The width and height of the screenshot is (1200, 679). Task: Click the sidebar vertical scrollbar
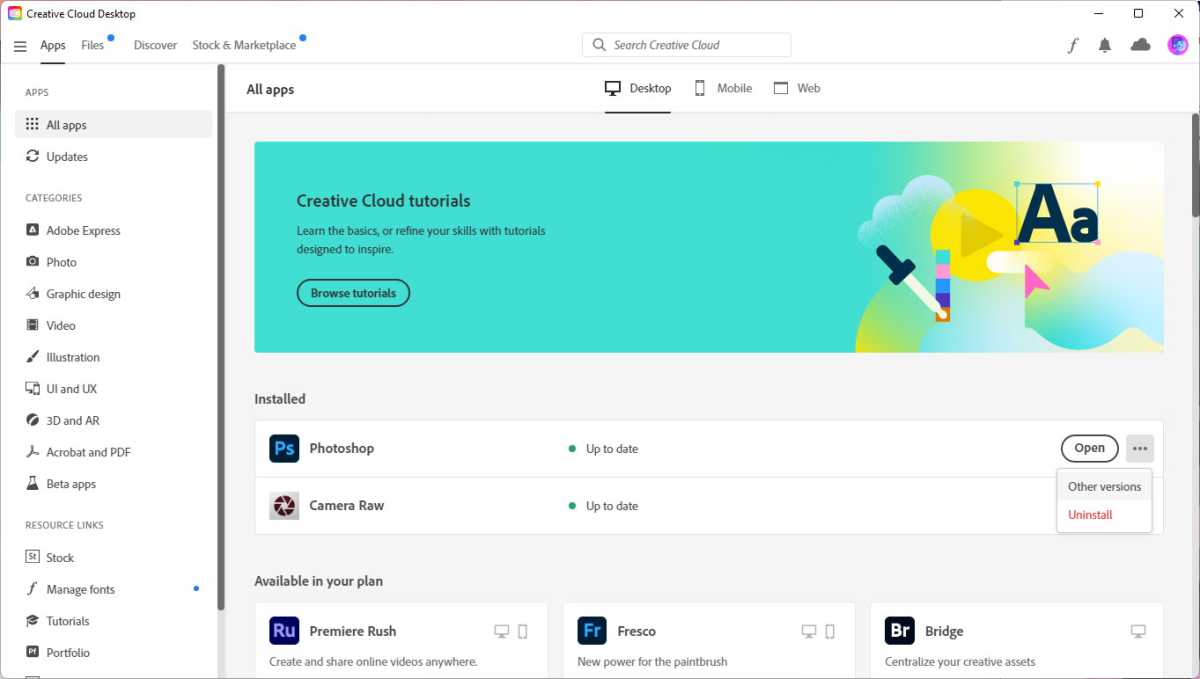pos(221,337)
